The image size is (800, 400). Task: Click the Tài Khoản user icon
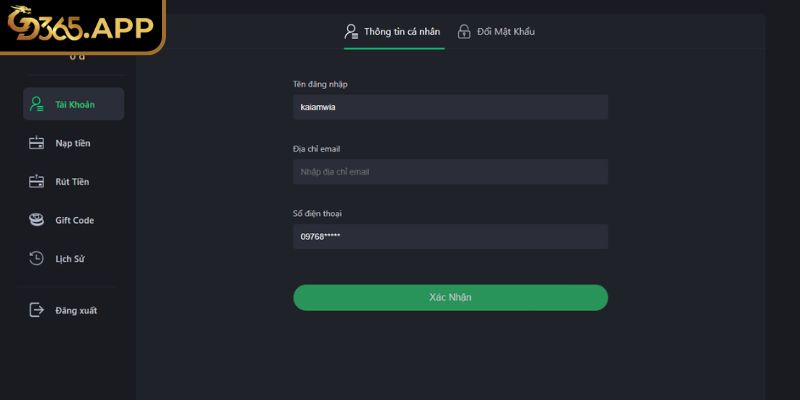point(36,104)
